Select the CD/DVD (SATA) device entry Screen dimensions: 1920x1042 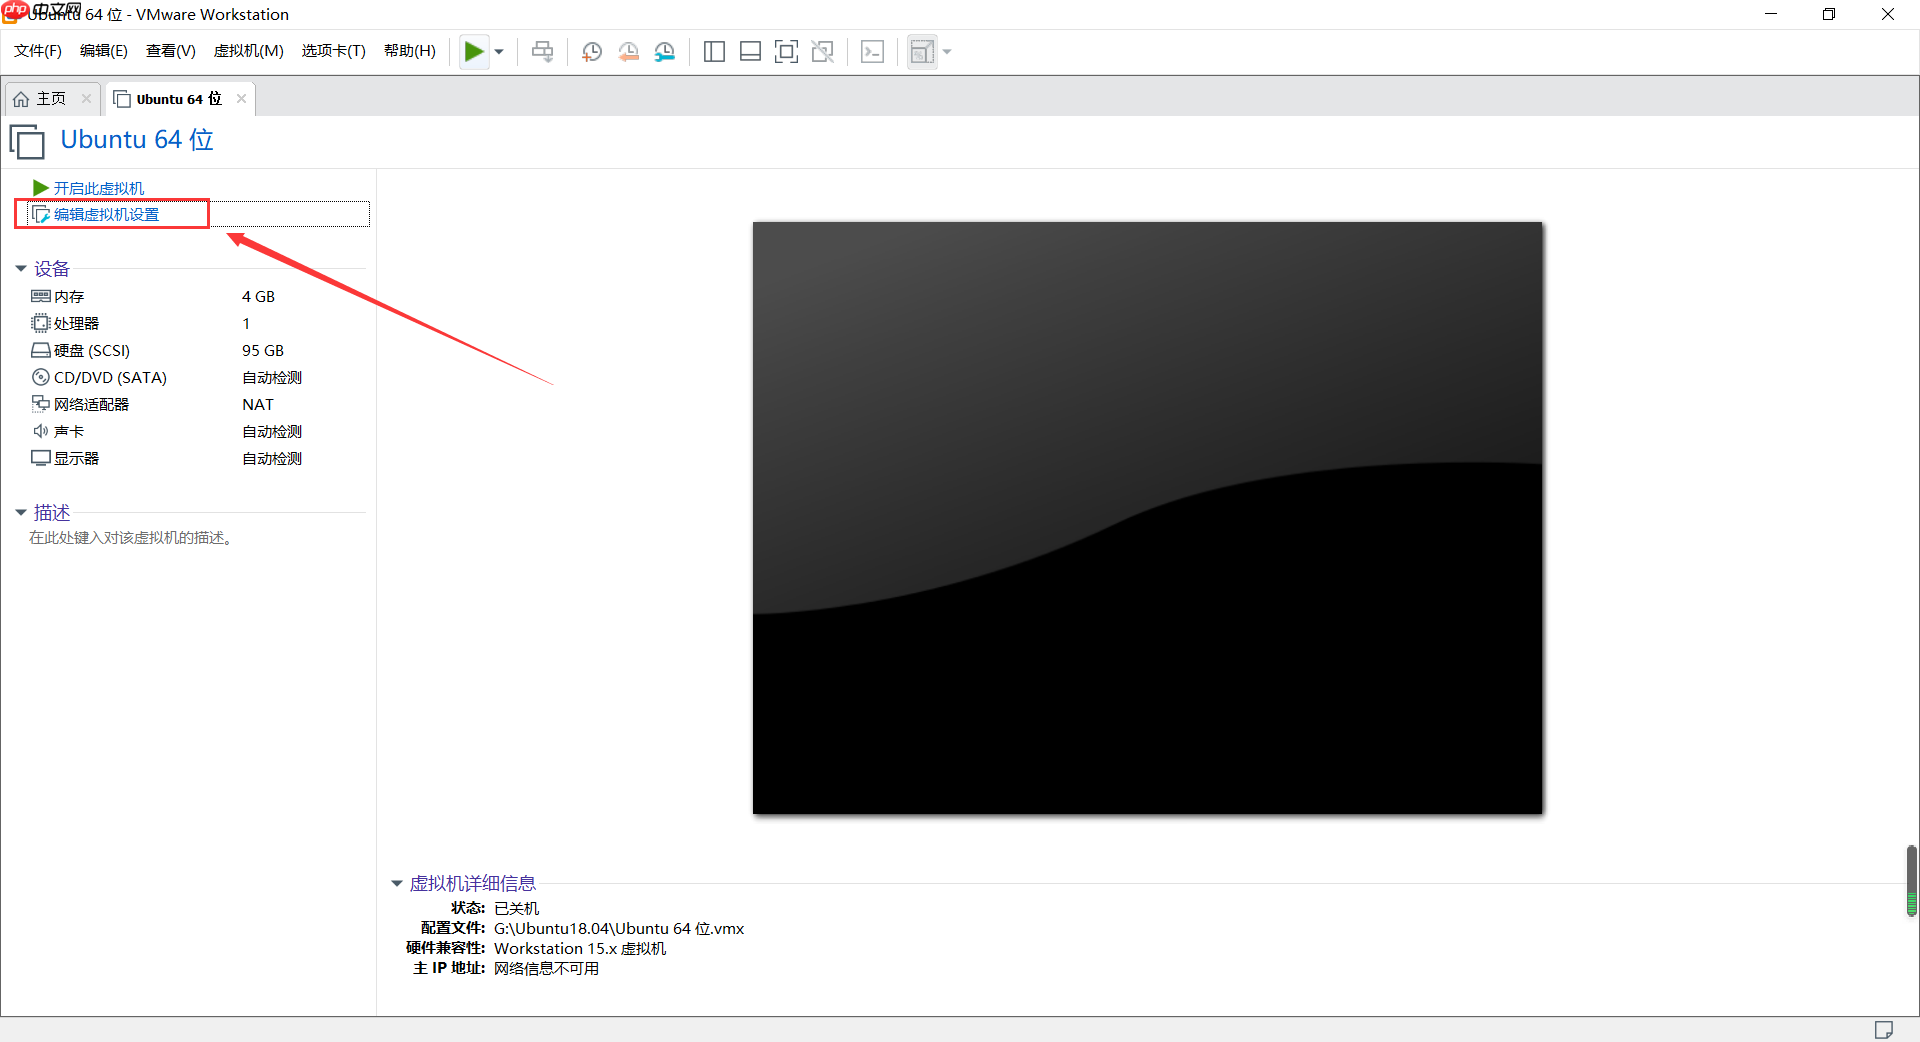[108, 377]
